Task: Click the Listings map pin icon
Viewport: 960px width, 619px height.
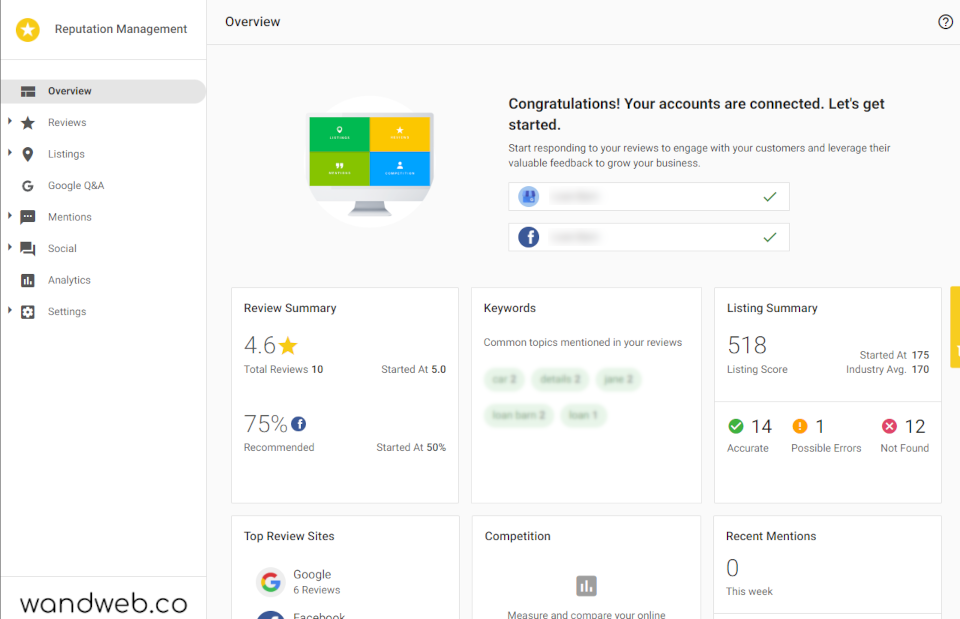Action: tap(28, 154)
